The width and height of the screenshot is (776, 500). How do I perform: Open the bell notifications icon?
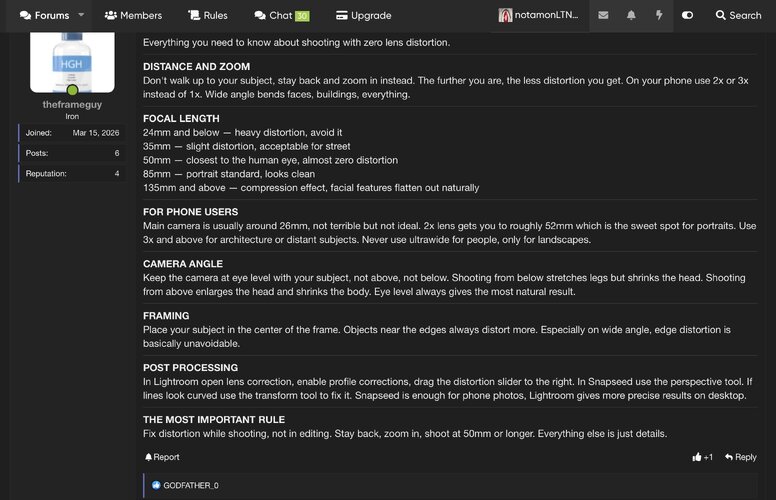pyautogui.click(x=631, y=15)
